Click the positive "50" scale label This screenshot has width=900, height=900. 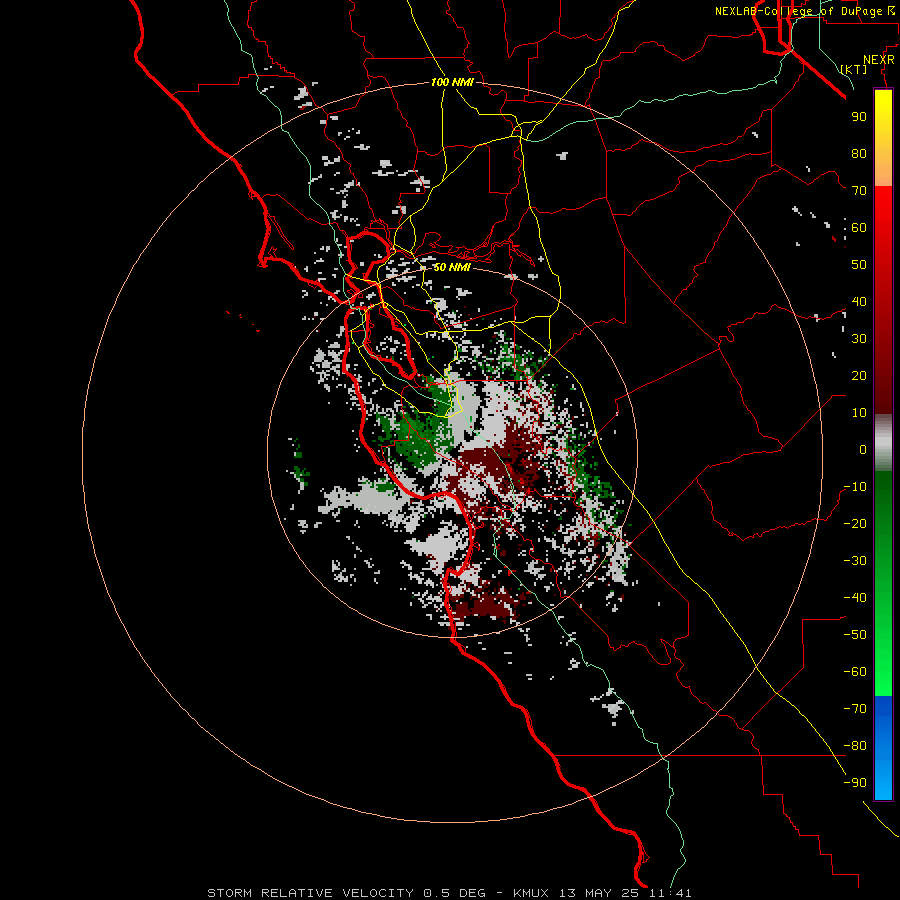859,265
